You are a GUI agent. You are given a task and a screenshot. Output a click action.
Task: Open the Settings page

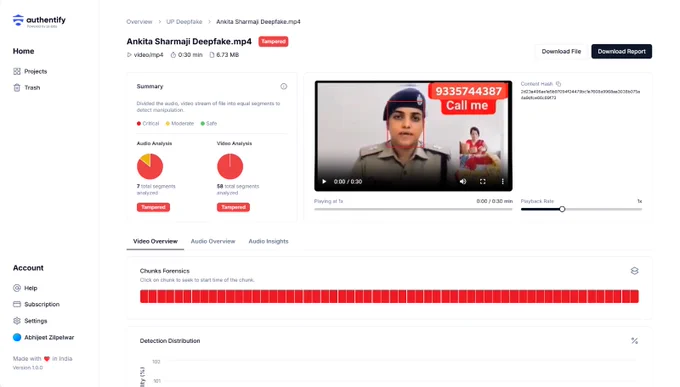pos(30,321)
